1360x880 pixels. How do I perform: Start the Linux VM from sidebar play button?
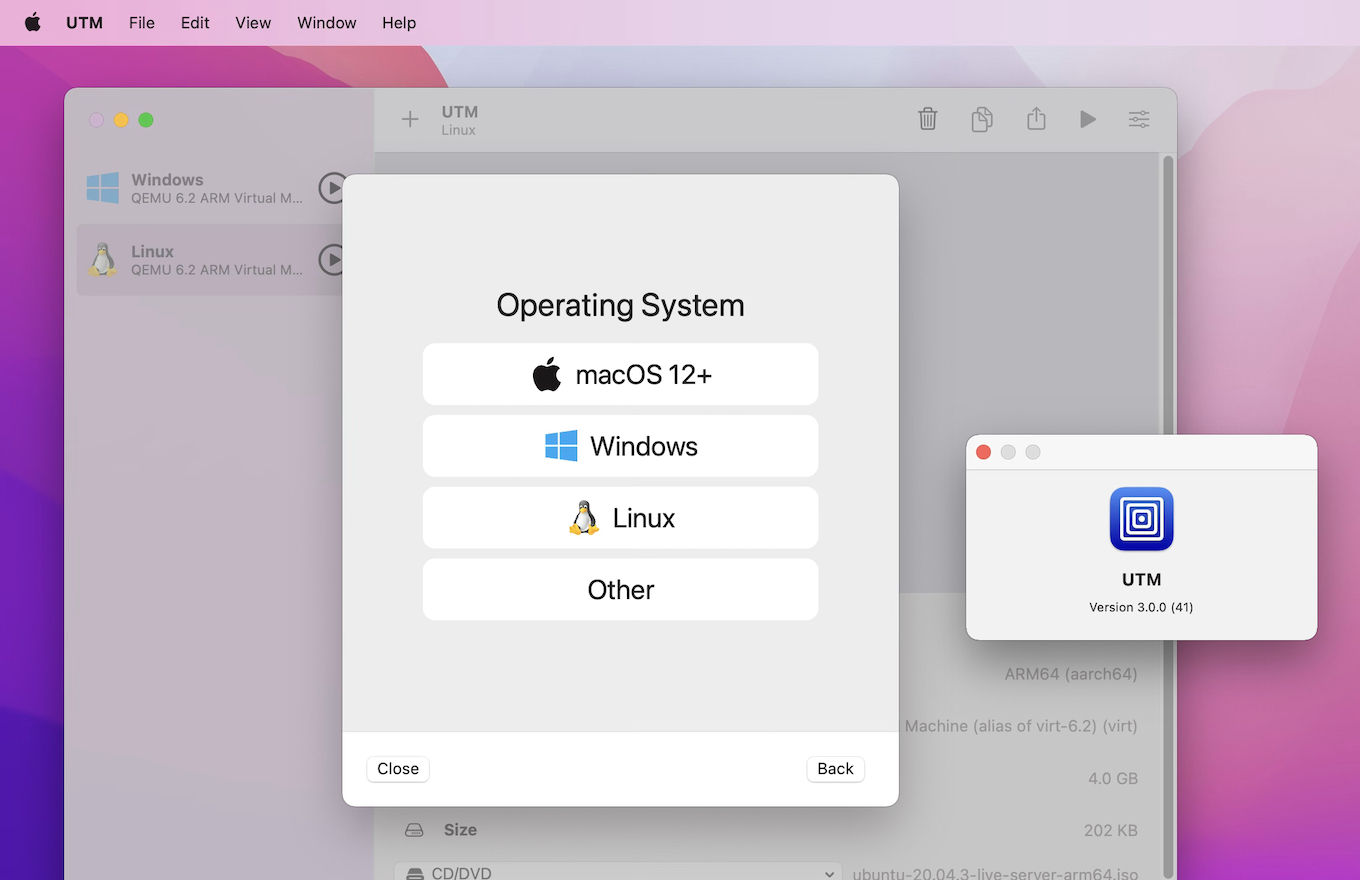tap(332, 260)
